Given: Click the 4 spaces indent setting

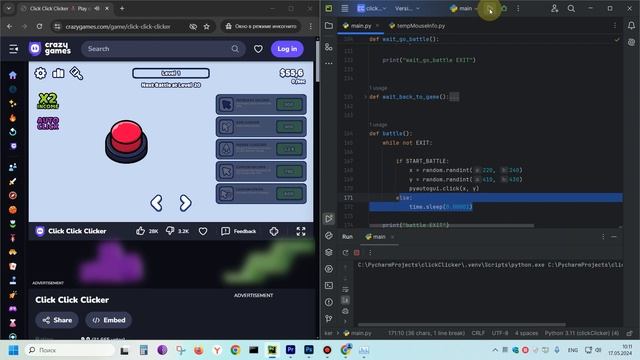Looking at the screenshot, I should [527, 333].
